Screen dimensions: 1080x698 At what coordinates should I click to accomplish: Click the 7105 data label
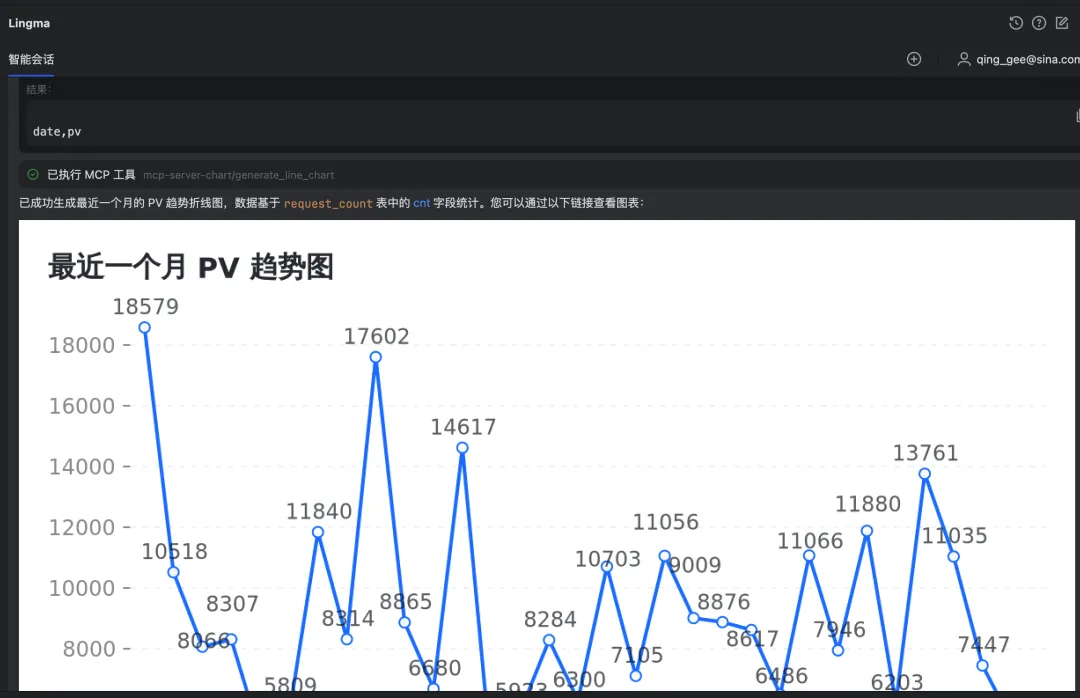637,655
